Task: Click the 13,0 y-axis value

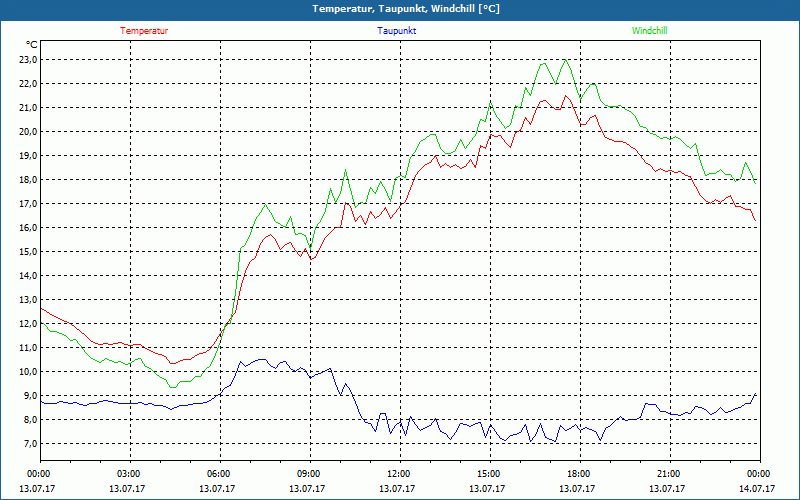Action: pyautogui.click(x=29, y=299)
